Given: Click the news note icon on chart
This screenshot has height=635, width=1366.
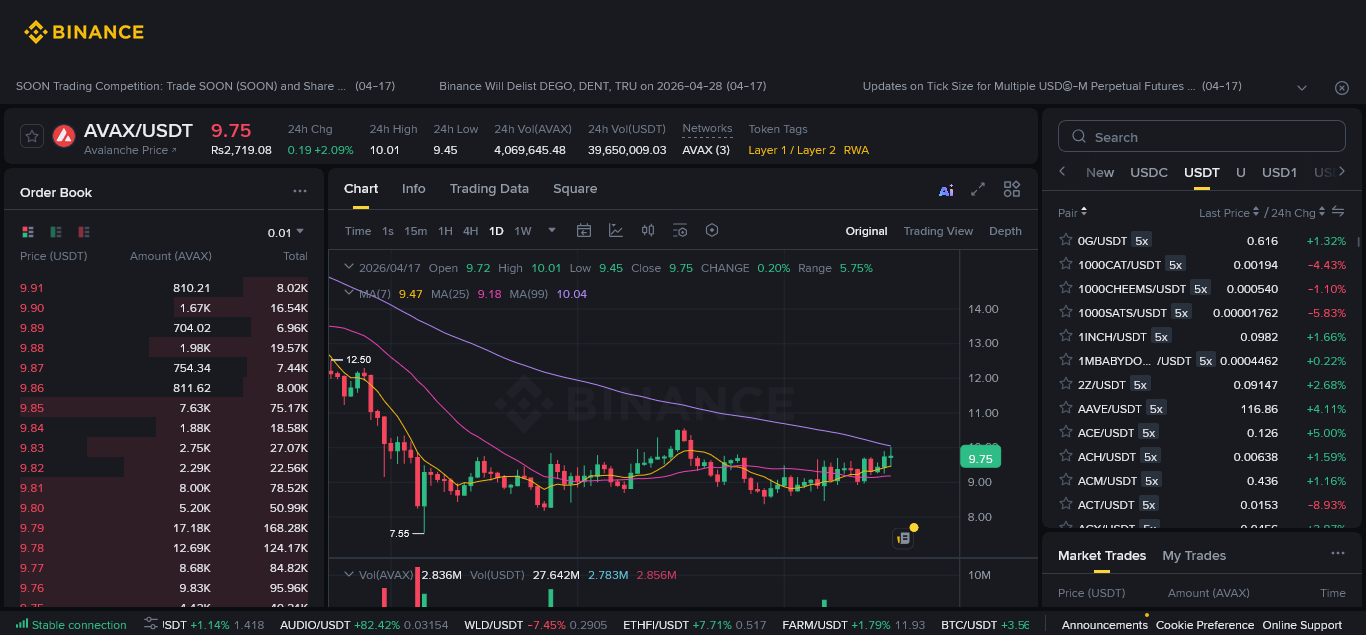Looking at the screenshot, I should (903, 538).
